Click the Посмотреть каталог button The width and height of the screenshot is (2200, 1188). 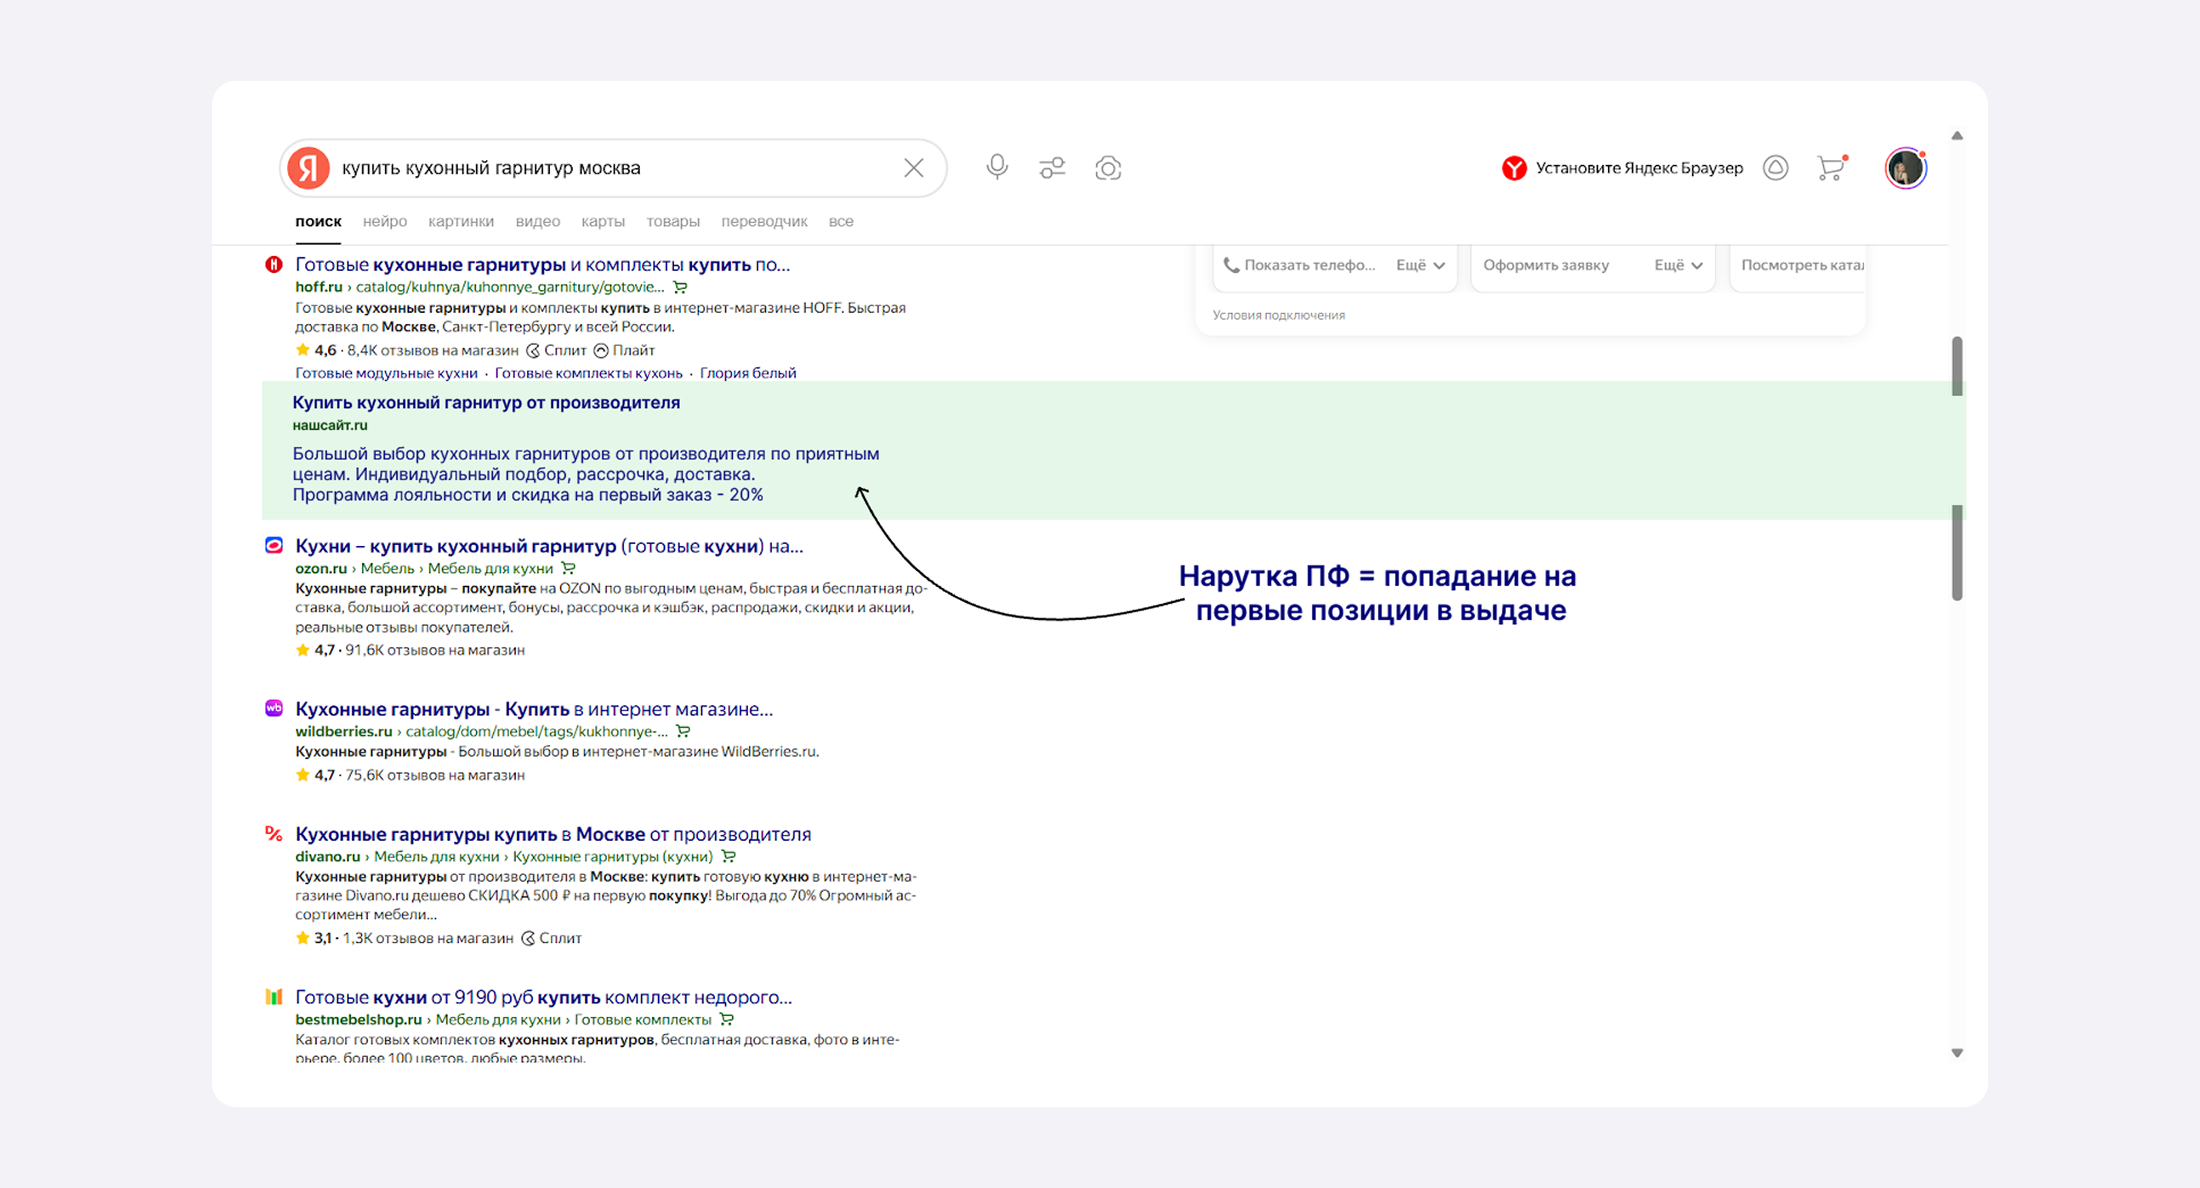(x=1801, y=265)
